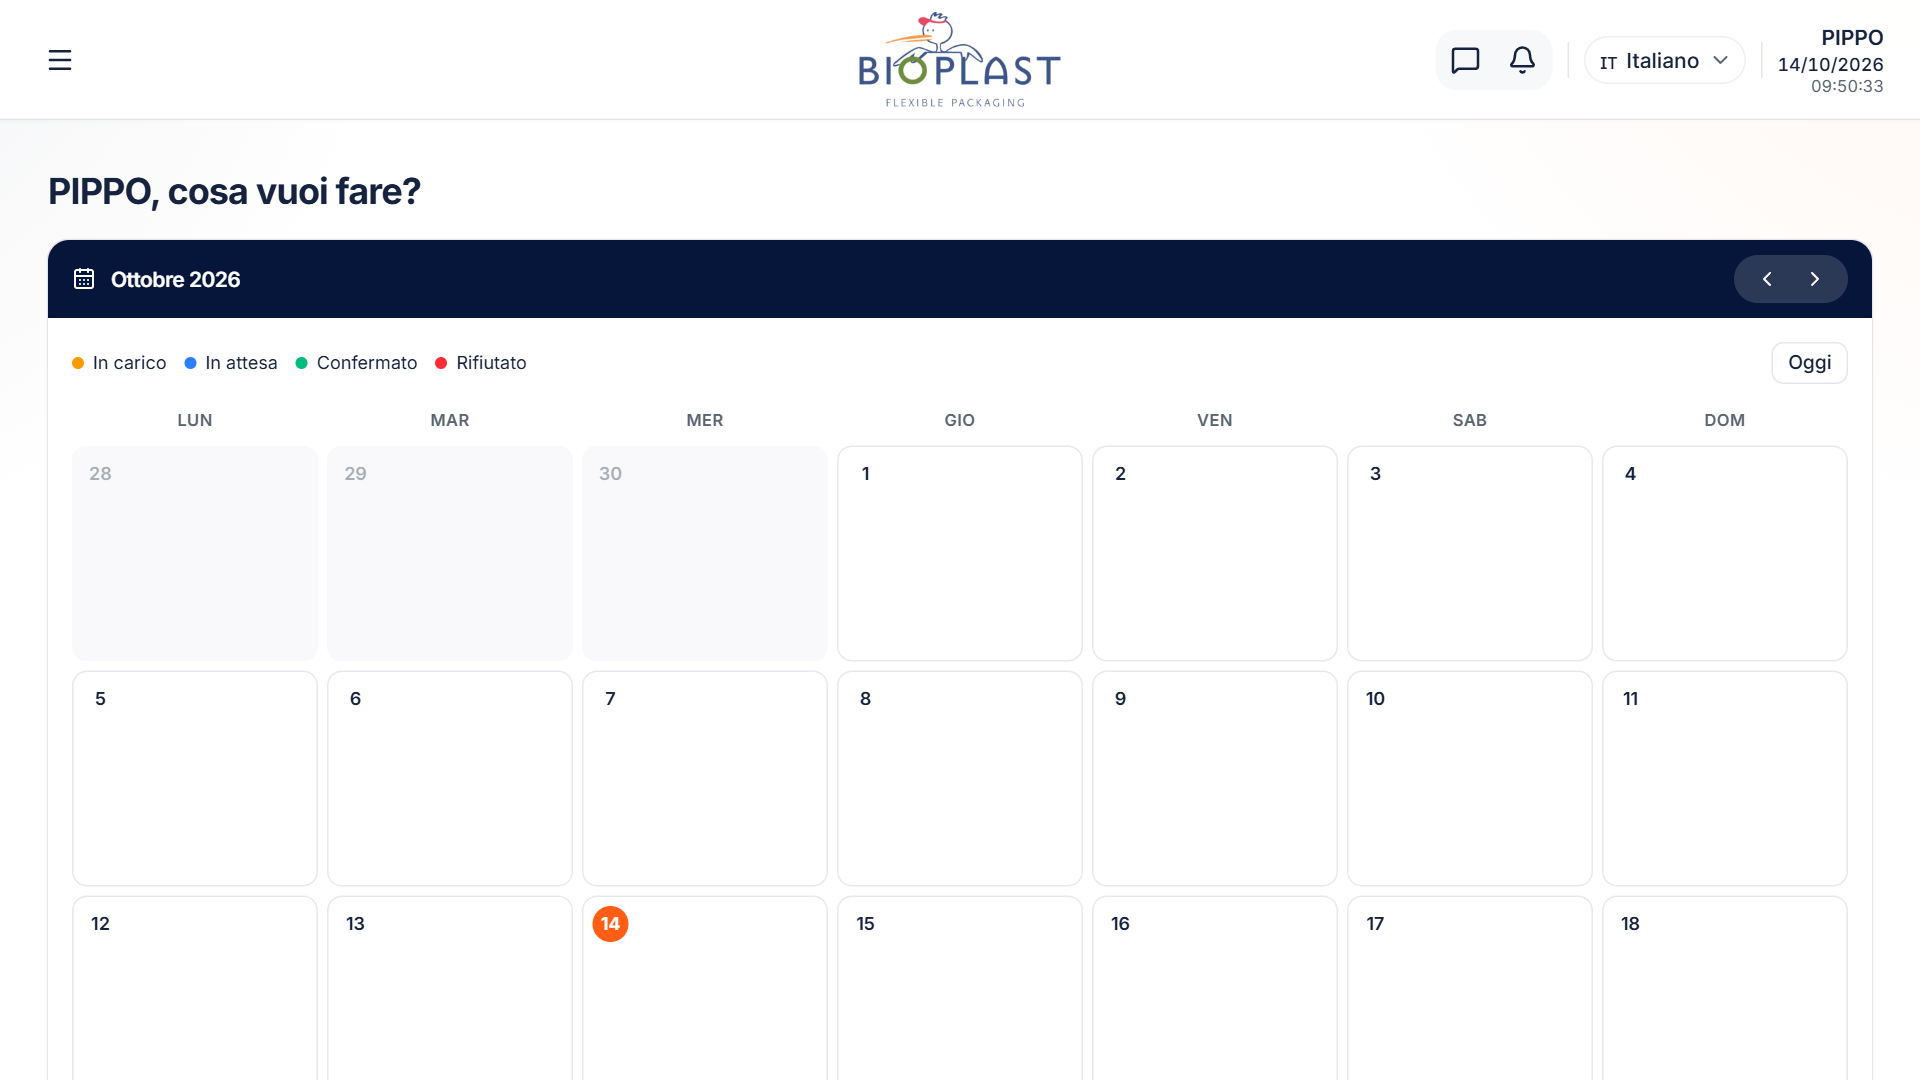Click the Ottobre 2026 month title
The image size is (1920, 1080).
click(x=175, y=279)
